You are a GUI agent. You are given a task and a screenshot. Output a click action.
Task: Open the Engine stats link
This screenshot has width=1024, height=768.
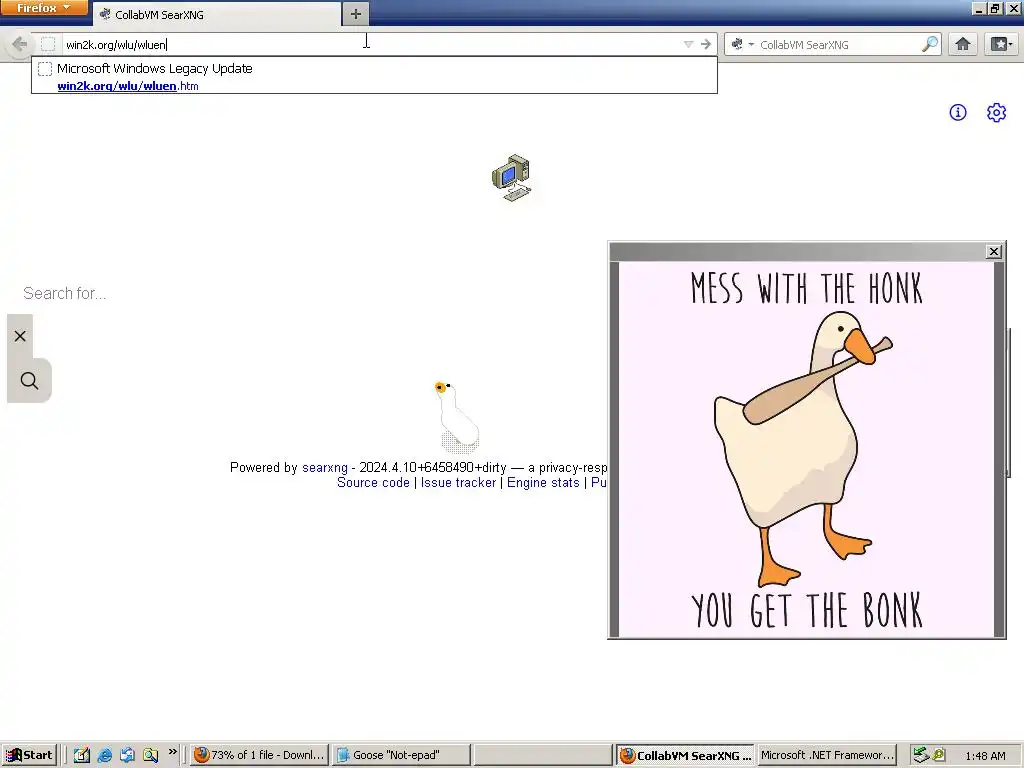(543, 483)
